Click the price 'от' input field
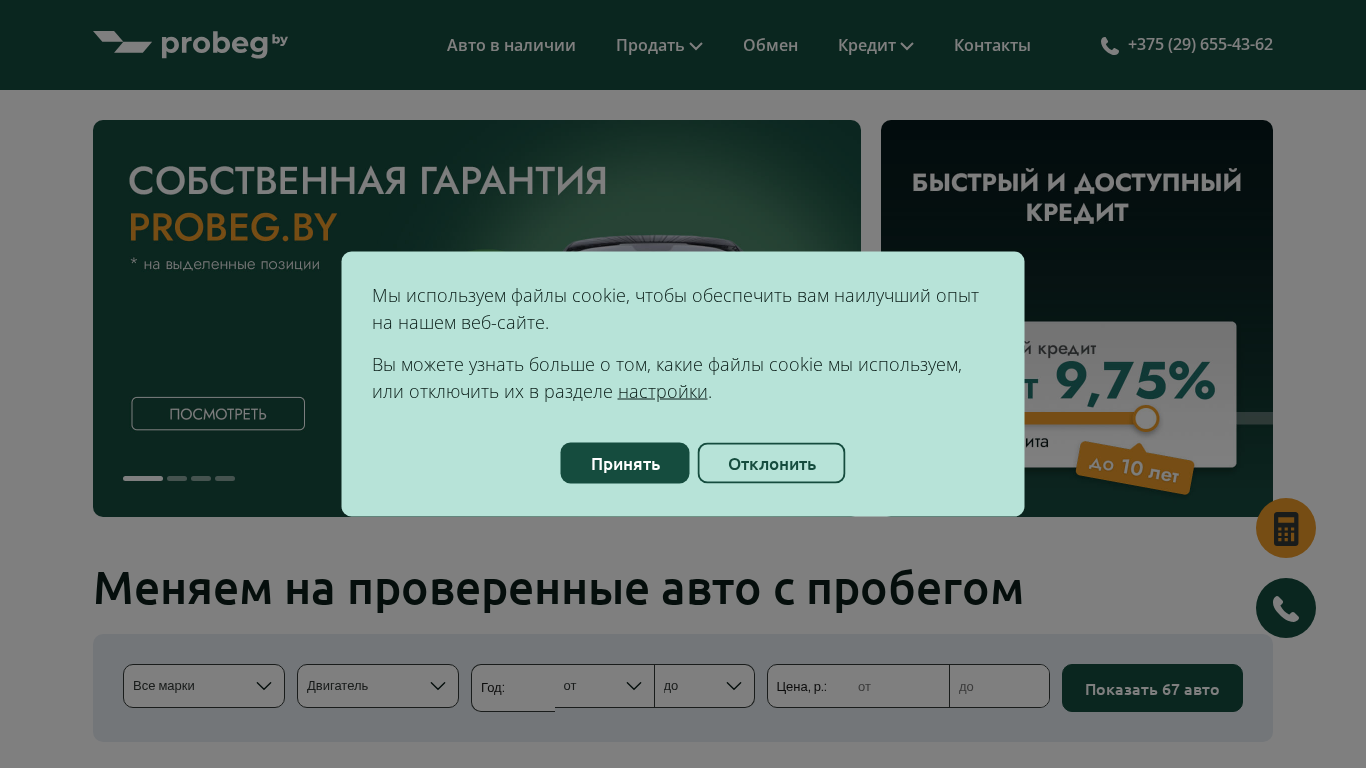The width and height of the screenshot is (1366, 768). click(898, 686)
